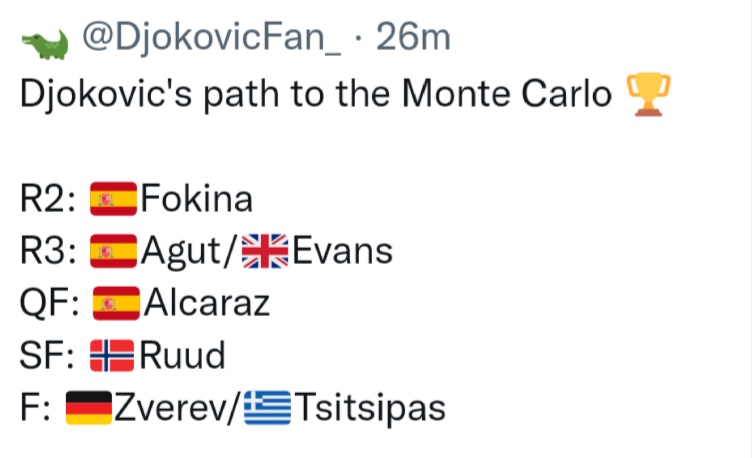Click the UK flag beside Evans
Screen dimensions: 752x458
[x=266, y=252]
